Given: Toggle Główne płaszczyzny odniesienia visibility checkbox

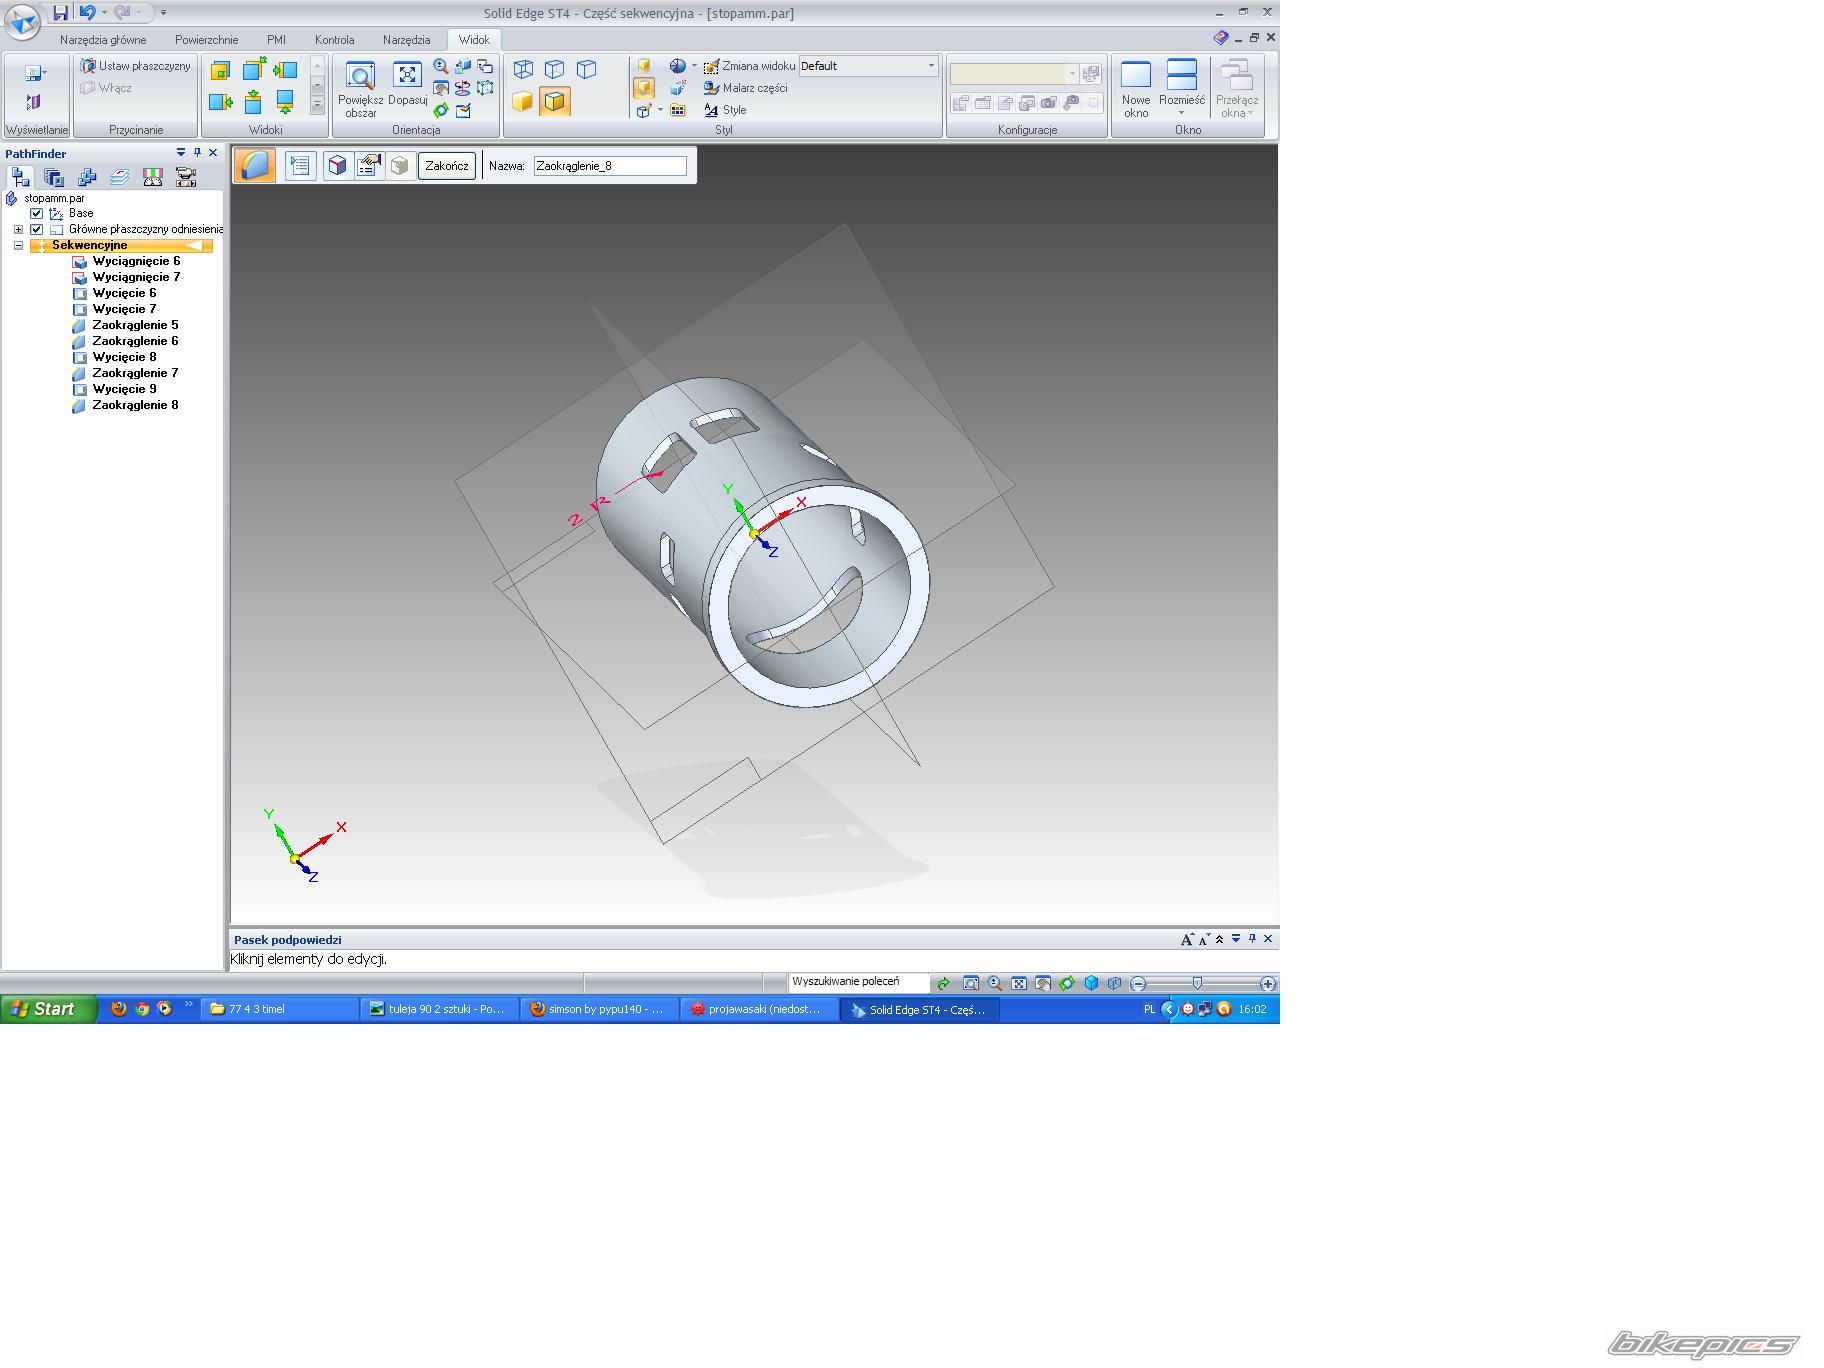Looking at the screenshot, I should click(x=37, y=229).
